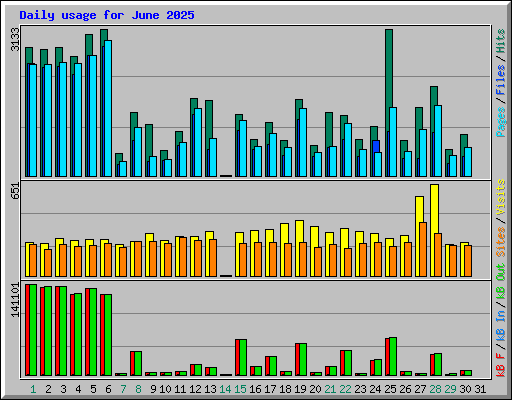Click the 'Visits' legend label
Image resolution: width=512 pixels, height=400 pixels.
pos(501,197)
